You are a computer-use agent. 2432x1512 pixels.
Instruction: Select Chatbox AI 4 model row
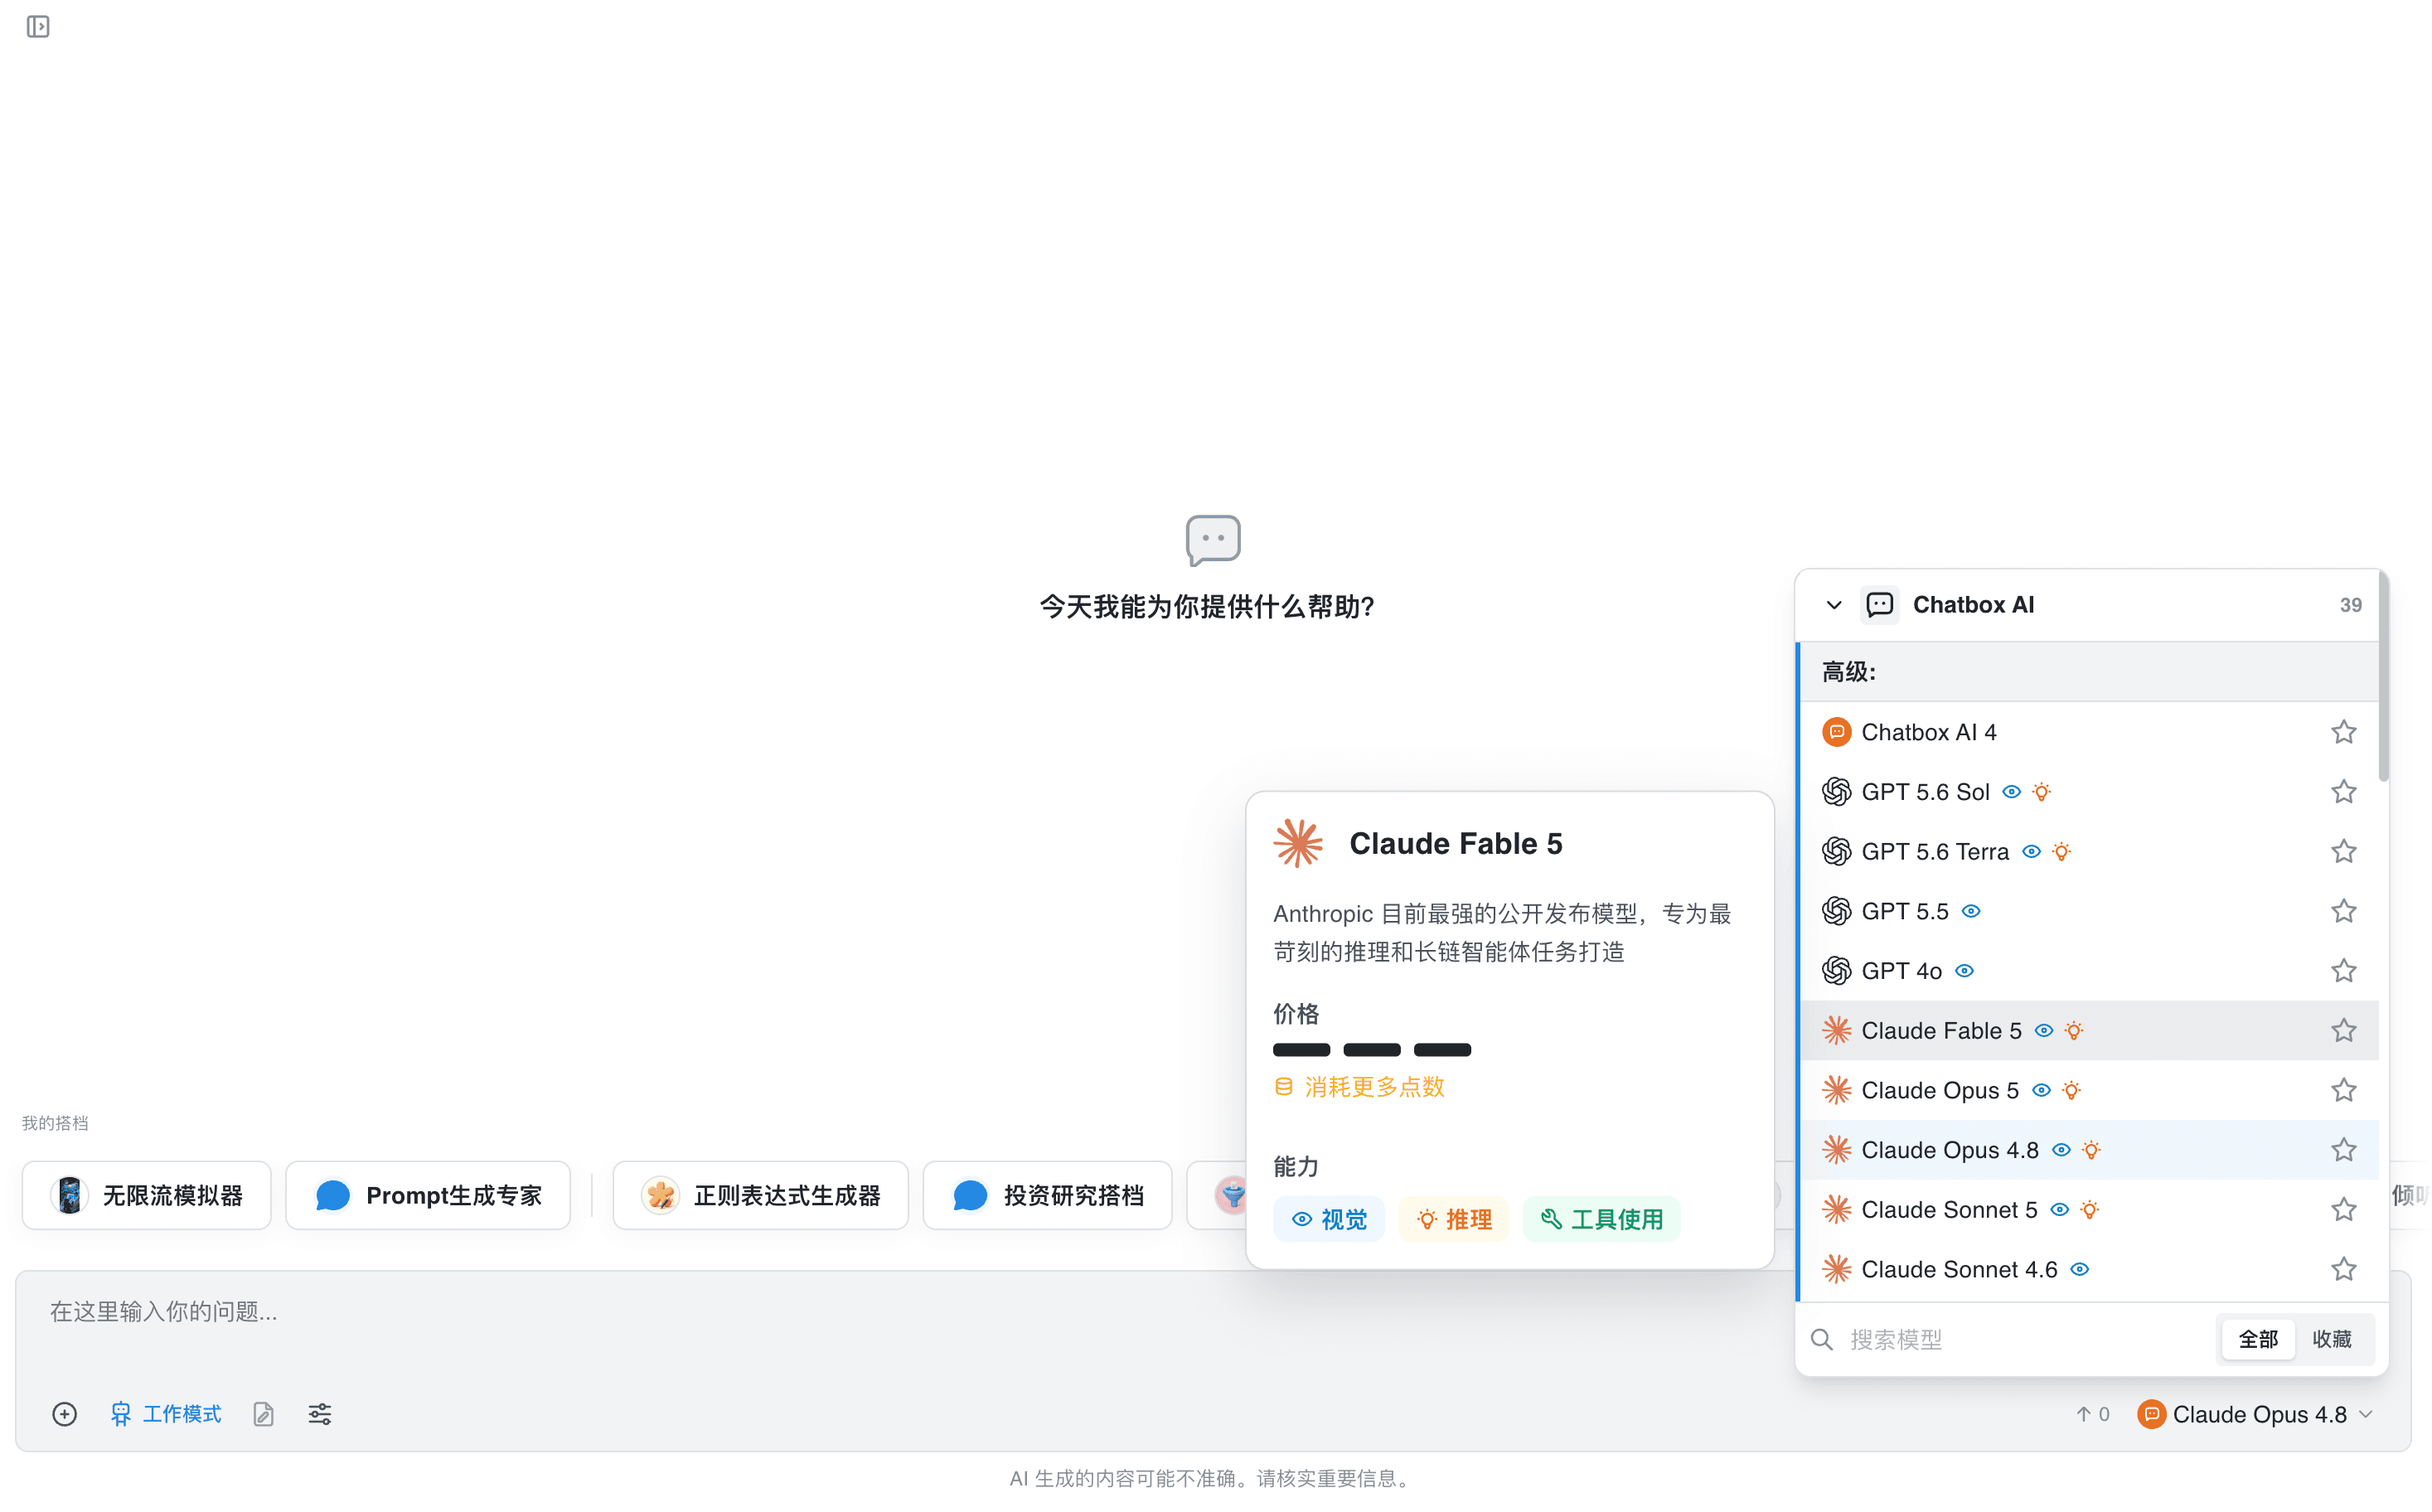(2090, 732)
